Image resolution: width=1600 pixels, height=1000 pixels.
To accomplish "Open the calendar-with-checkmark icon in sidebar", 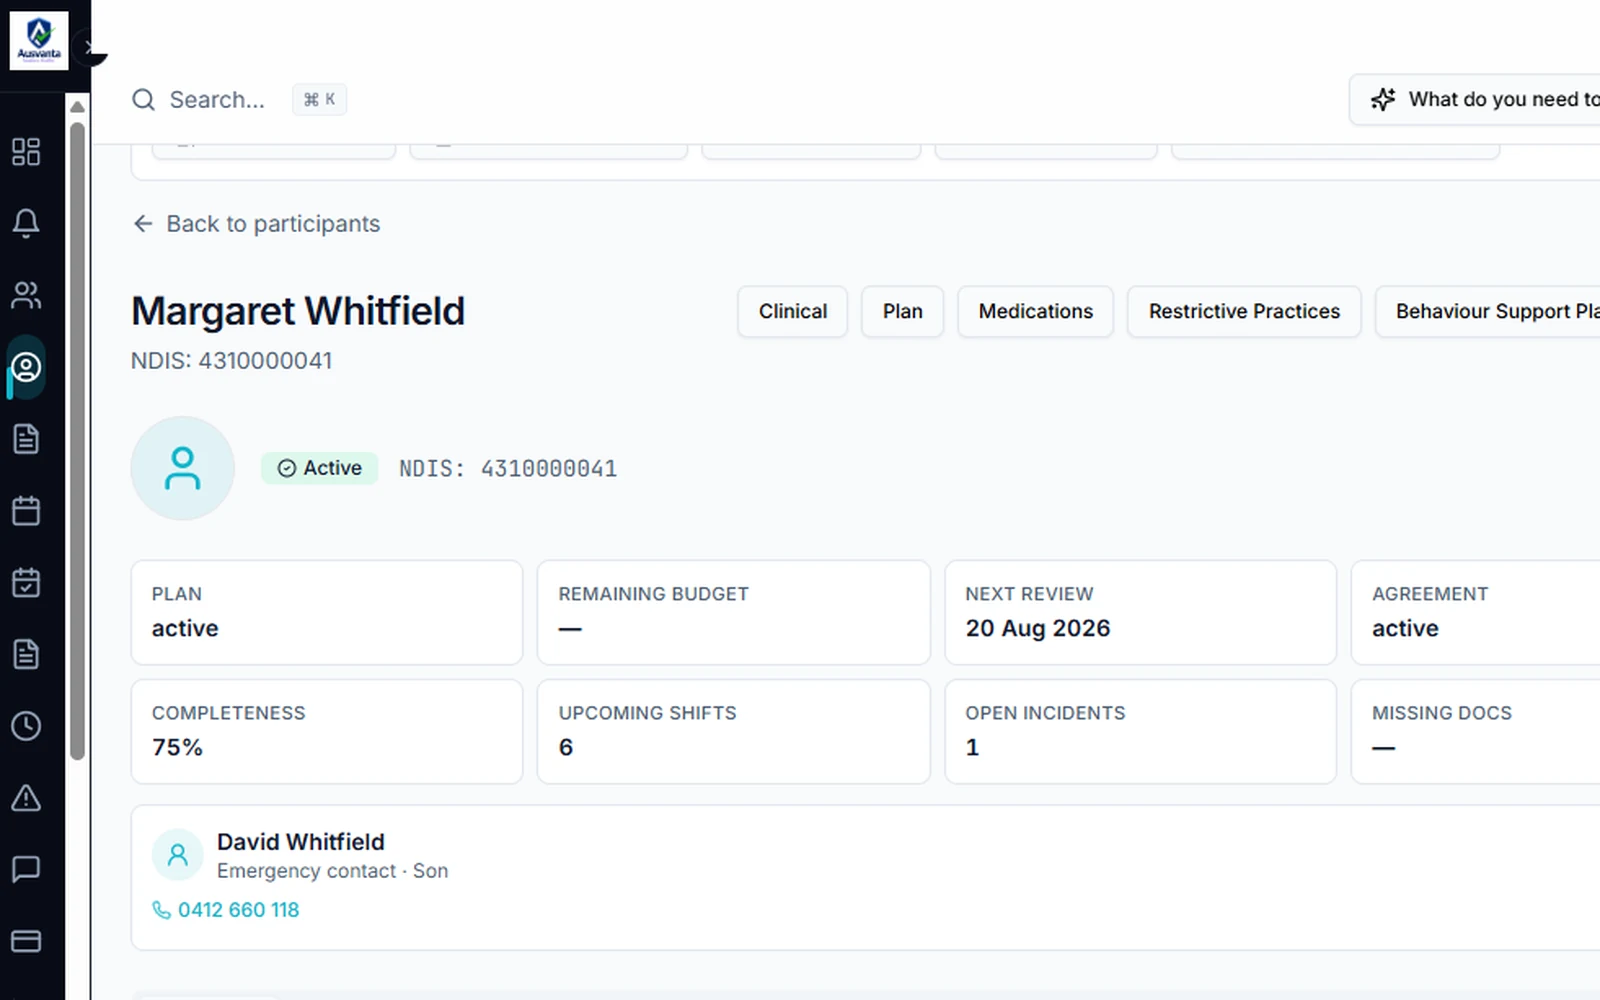I will pos(26,582).
